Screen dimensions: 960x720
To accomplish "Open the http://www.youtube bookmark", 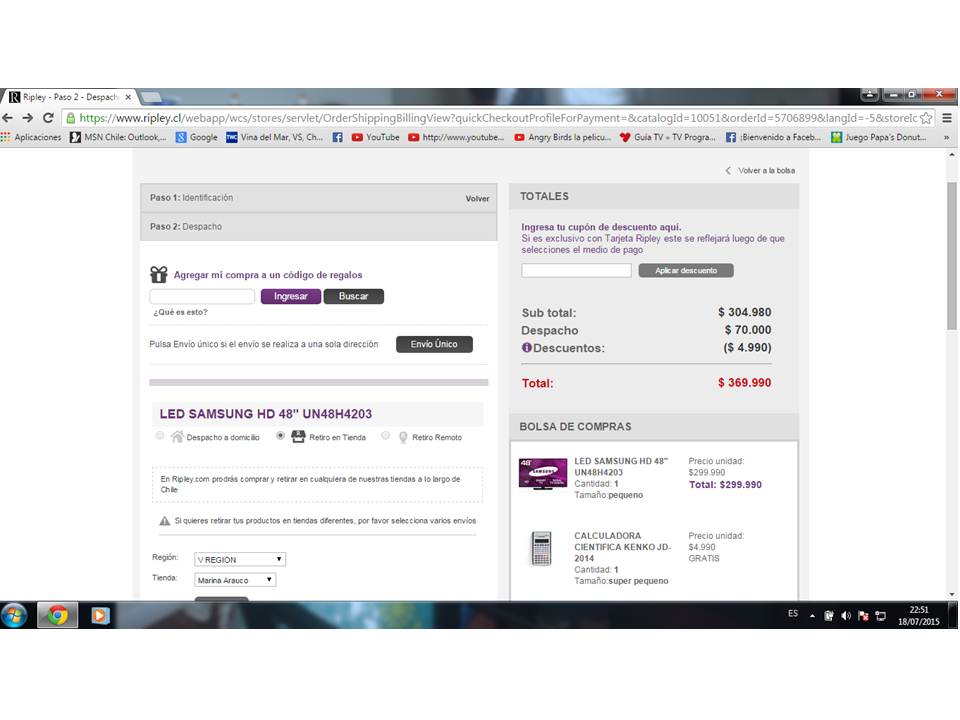I will [x=456, y=137].
